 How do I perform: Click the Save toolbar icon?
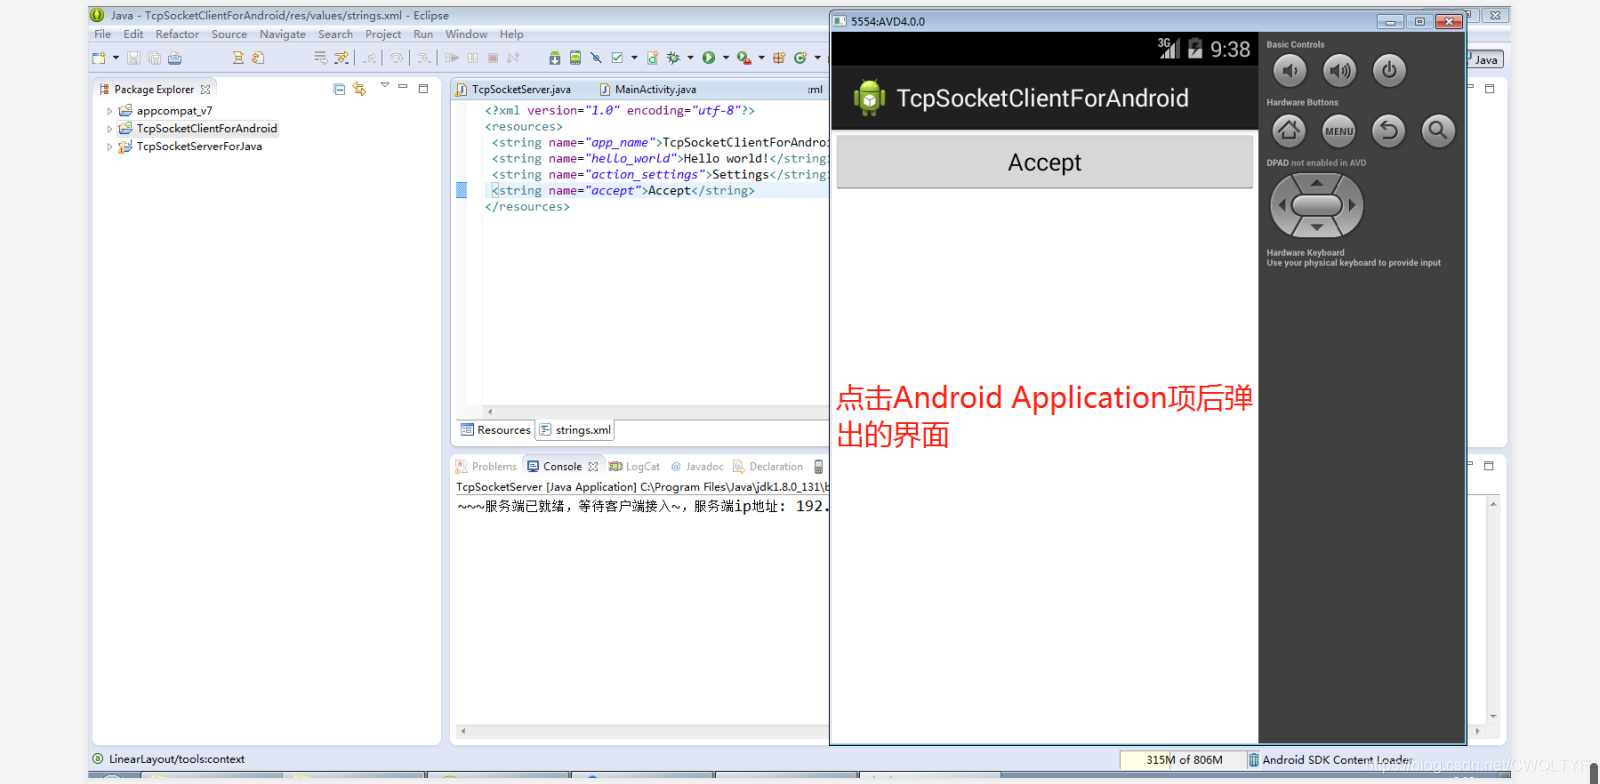[x=133, y=58]
